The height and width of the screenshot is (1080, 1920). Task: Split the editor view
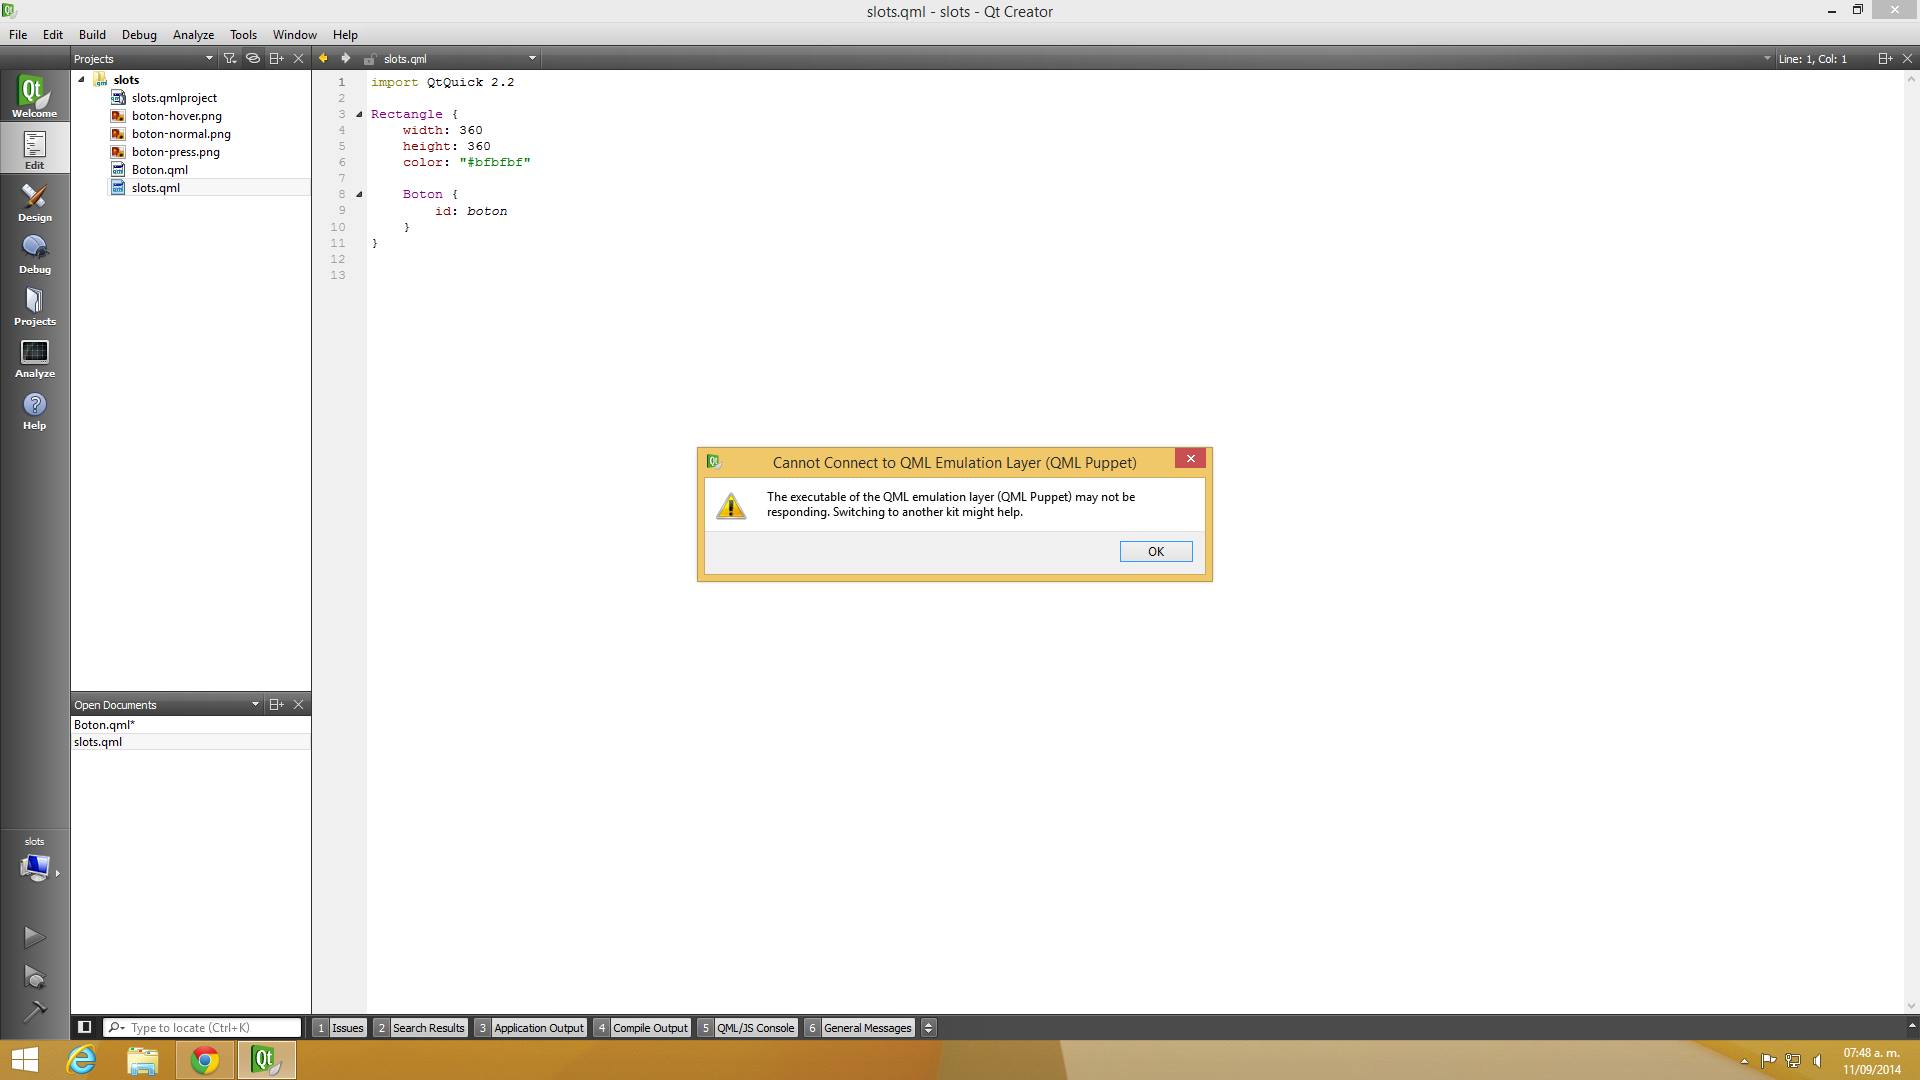tap(1885, 58)
